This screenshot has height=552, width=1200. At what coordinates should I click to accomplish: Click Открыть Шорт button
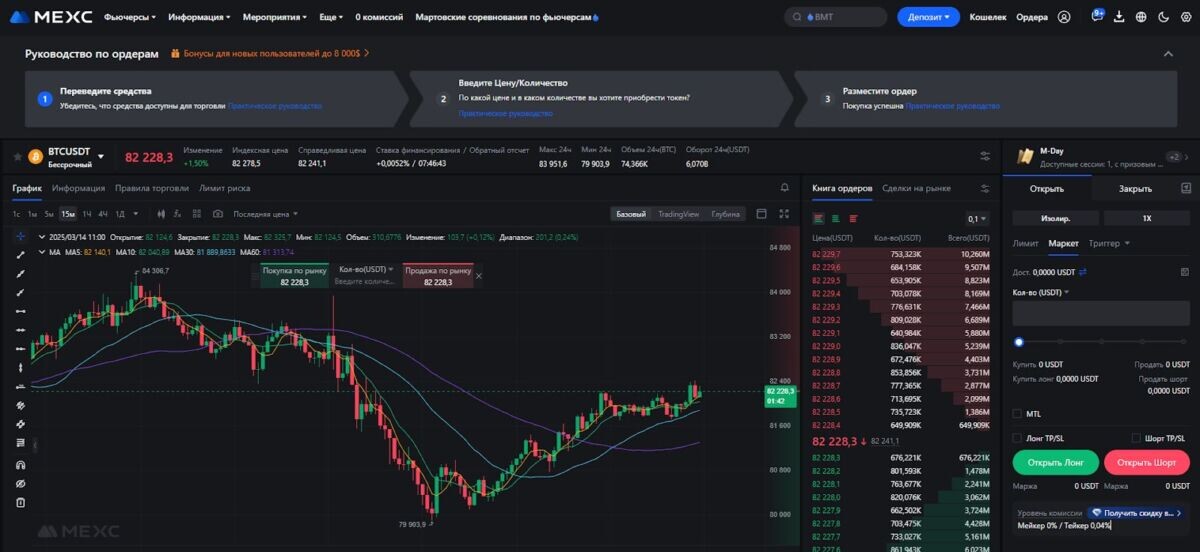(1146, 462)
